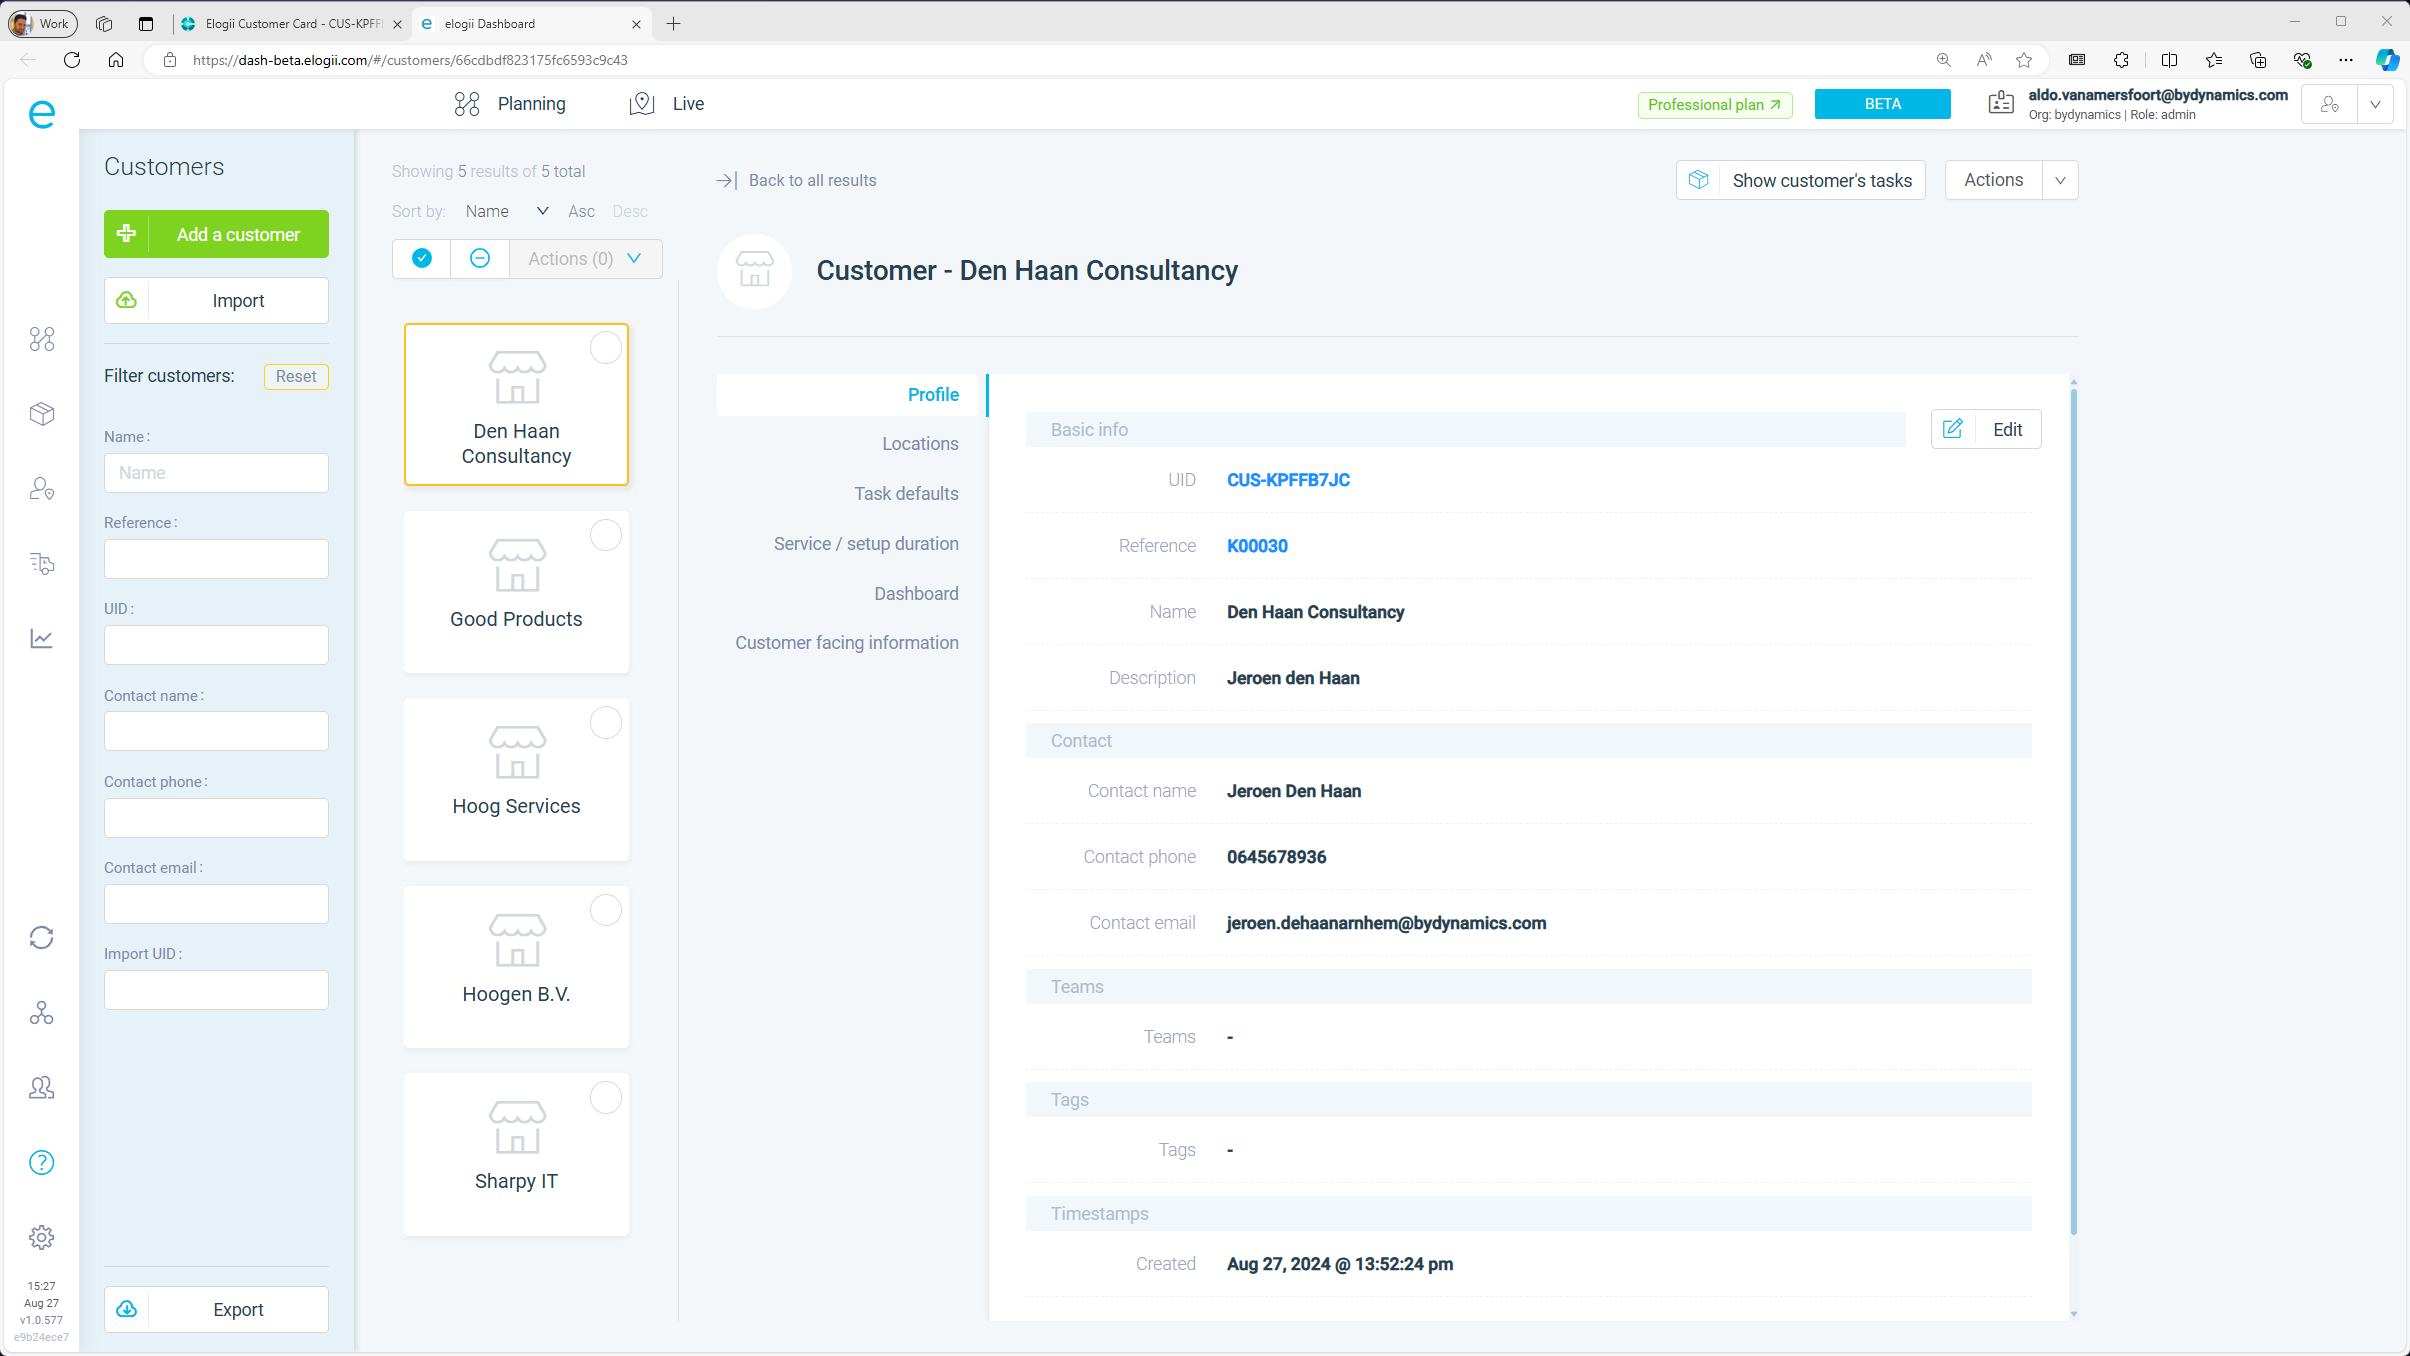The height and width of the screenshot is (1356, 2410).
Task: Select Good Products customer checkbox
Action: 605,535
